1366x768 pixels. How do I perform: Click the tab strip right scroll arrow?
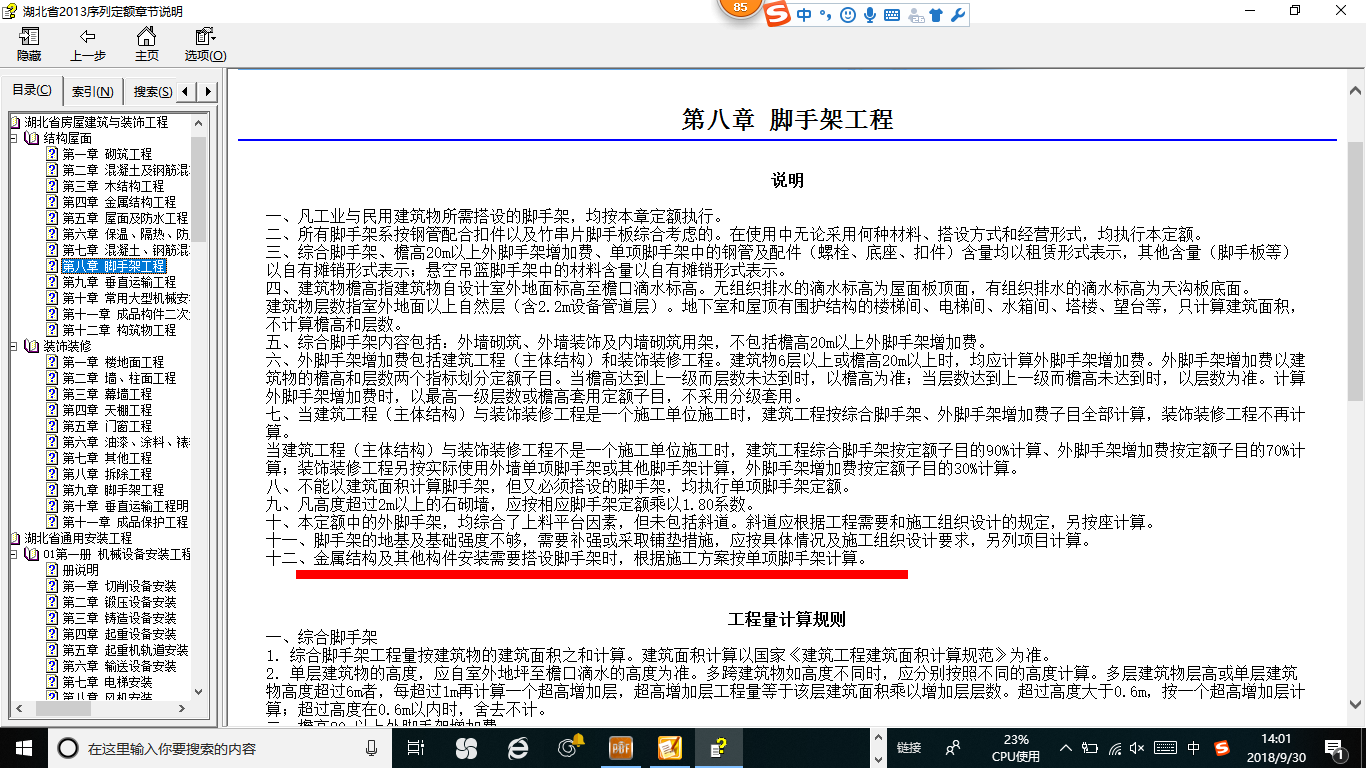pyautogui.click(x=208, y=91)
